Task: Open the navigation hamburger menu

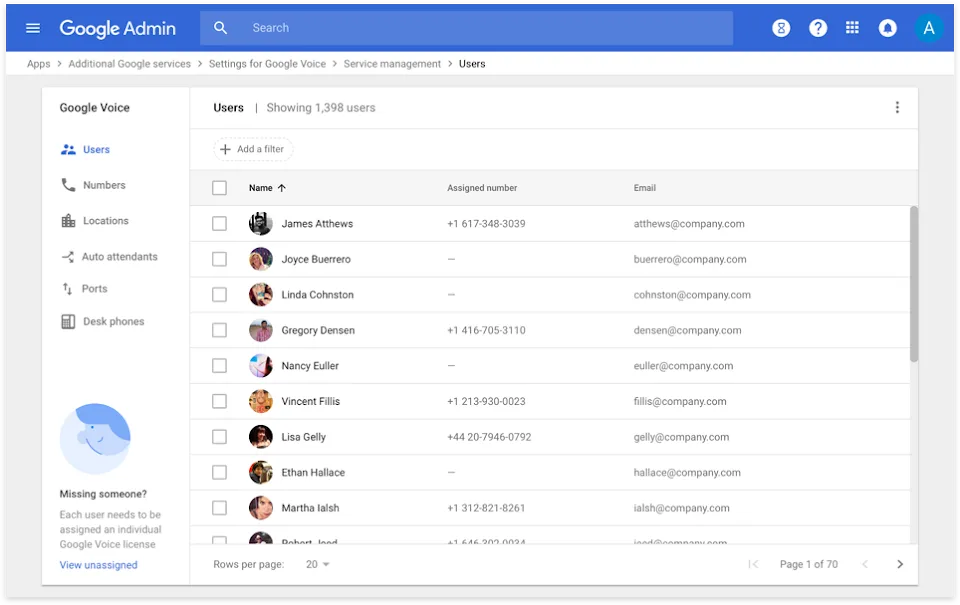Action: coord(32,27)
